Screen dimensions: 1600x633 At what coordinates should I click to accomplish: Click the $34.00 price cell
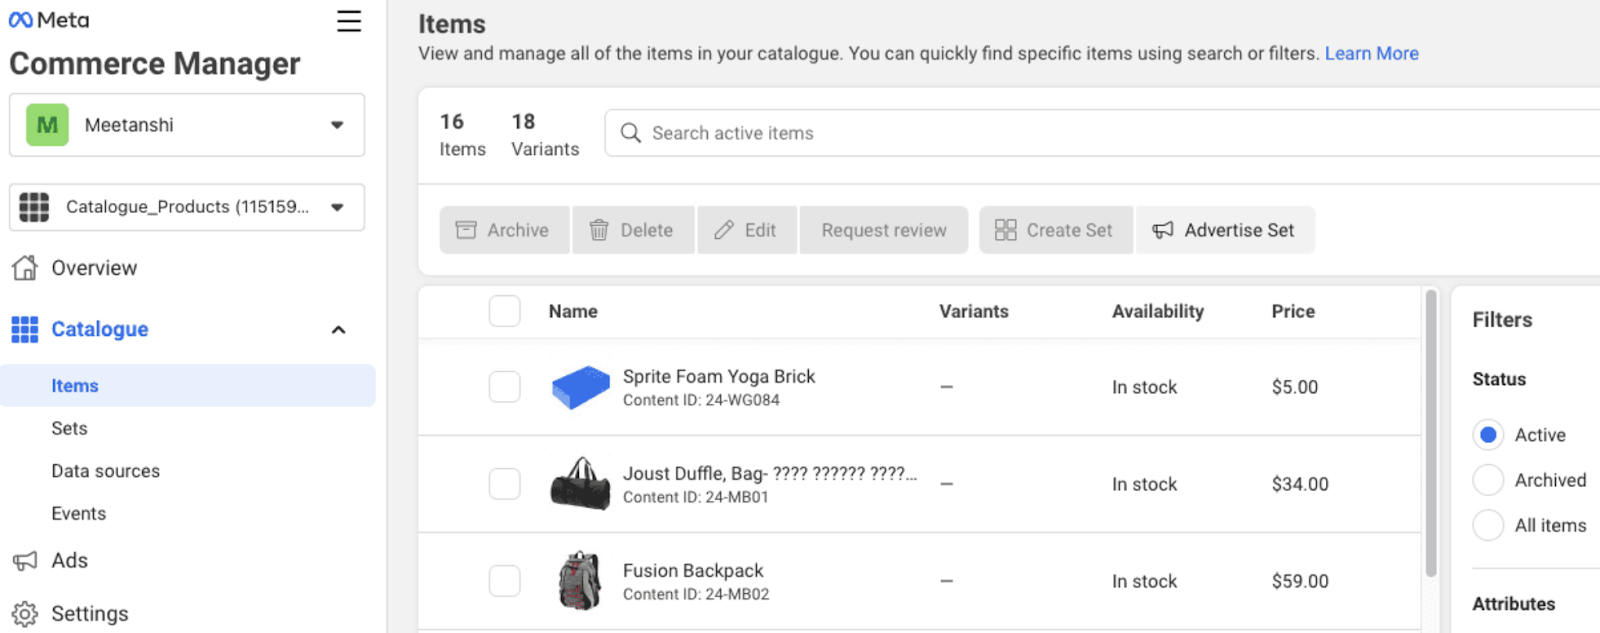click(1300, 484)
